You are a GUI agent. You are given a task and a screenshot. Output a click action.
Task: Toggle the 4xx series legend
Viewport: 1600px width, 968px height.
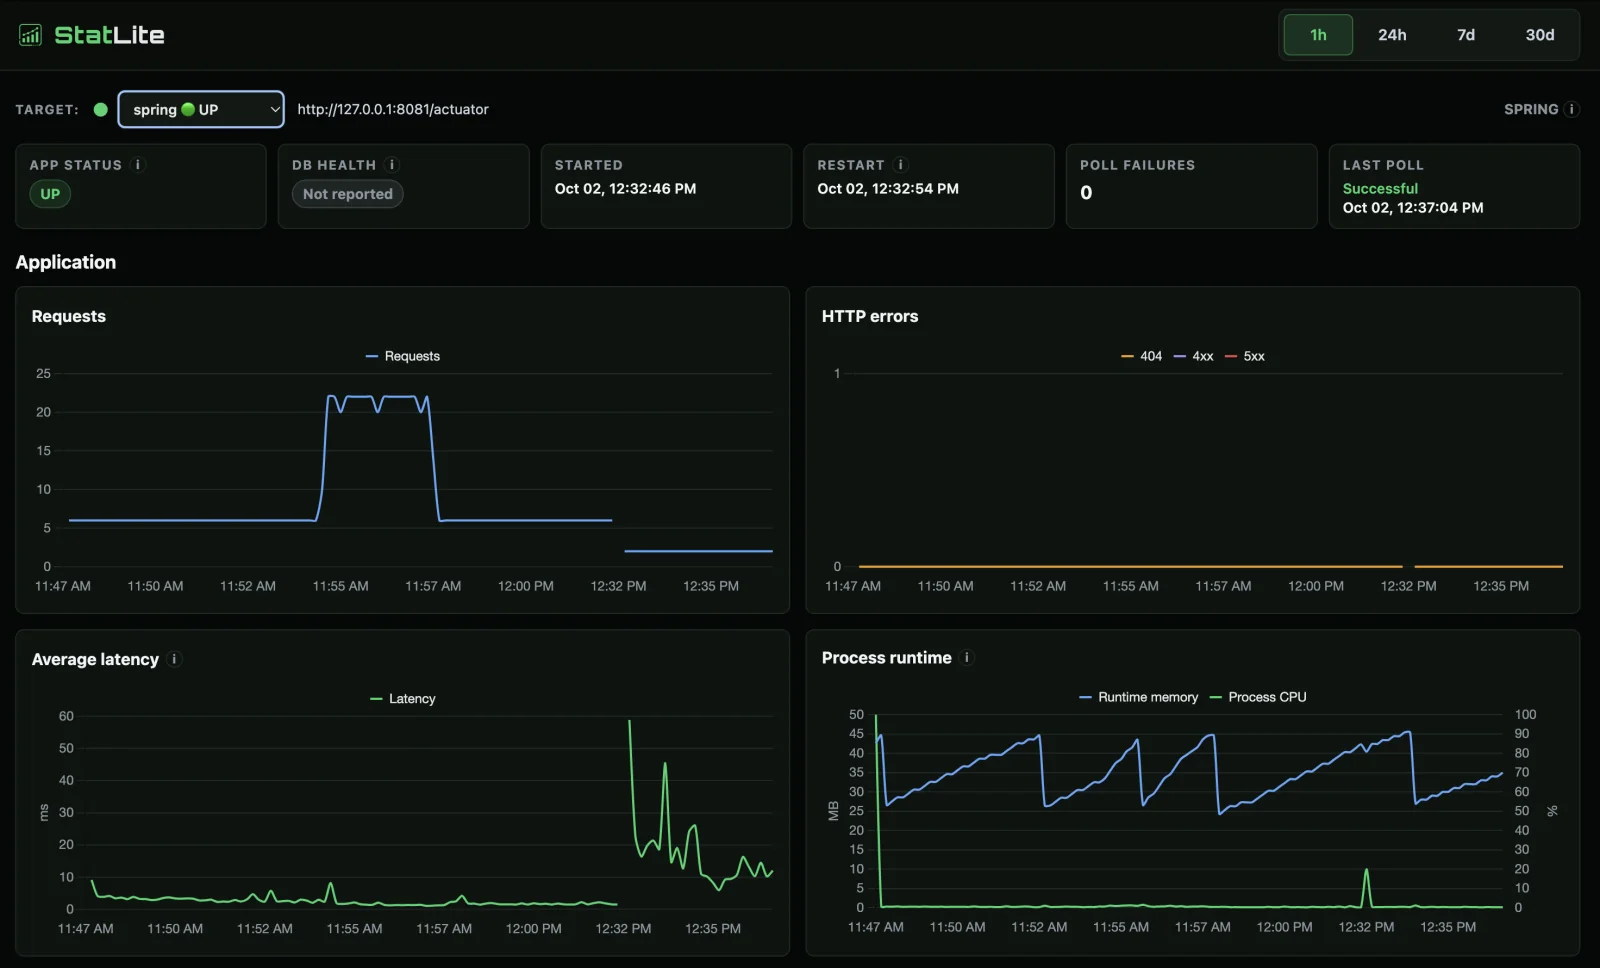[x=1193, y=356]
